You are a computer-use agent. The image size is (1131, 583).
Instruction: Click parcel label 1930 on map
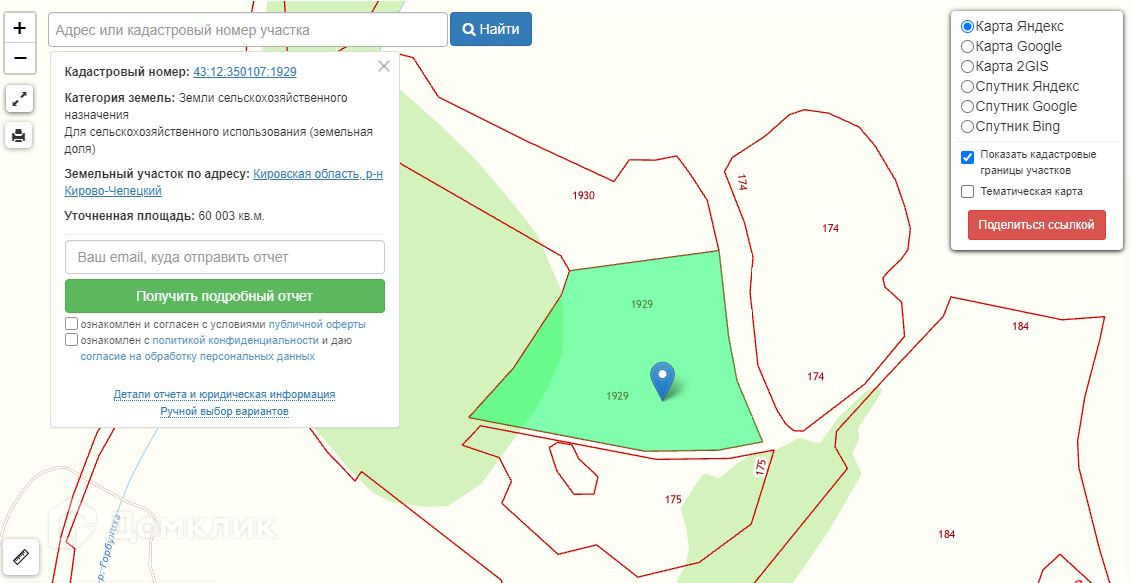click(x=584, y=196)
